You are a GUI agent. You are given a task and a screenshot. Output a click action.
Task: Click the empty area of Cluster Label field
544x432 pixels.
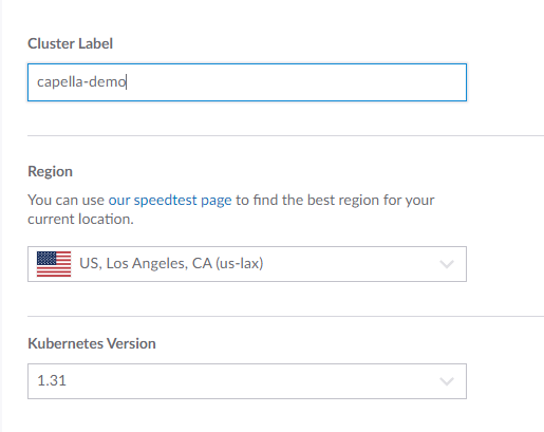click(x=295, y=82)
